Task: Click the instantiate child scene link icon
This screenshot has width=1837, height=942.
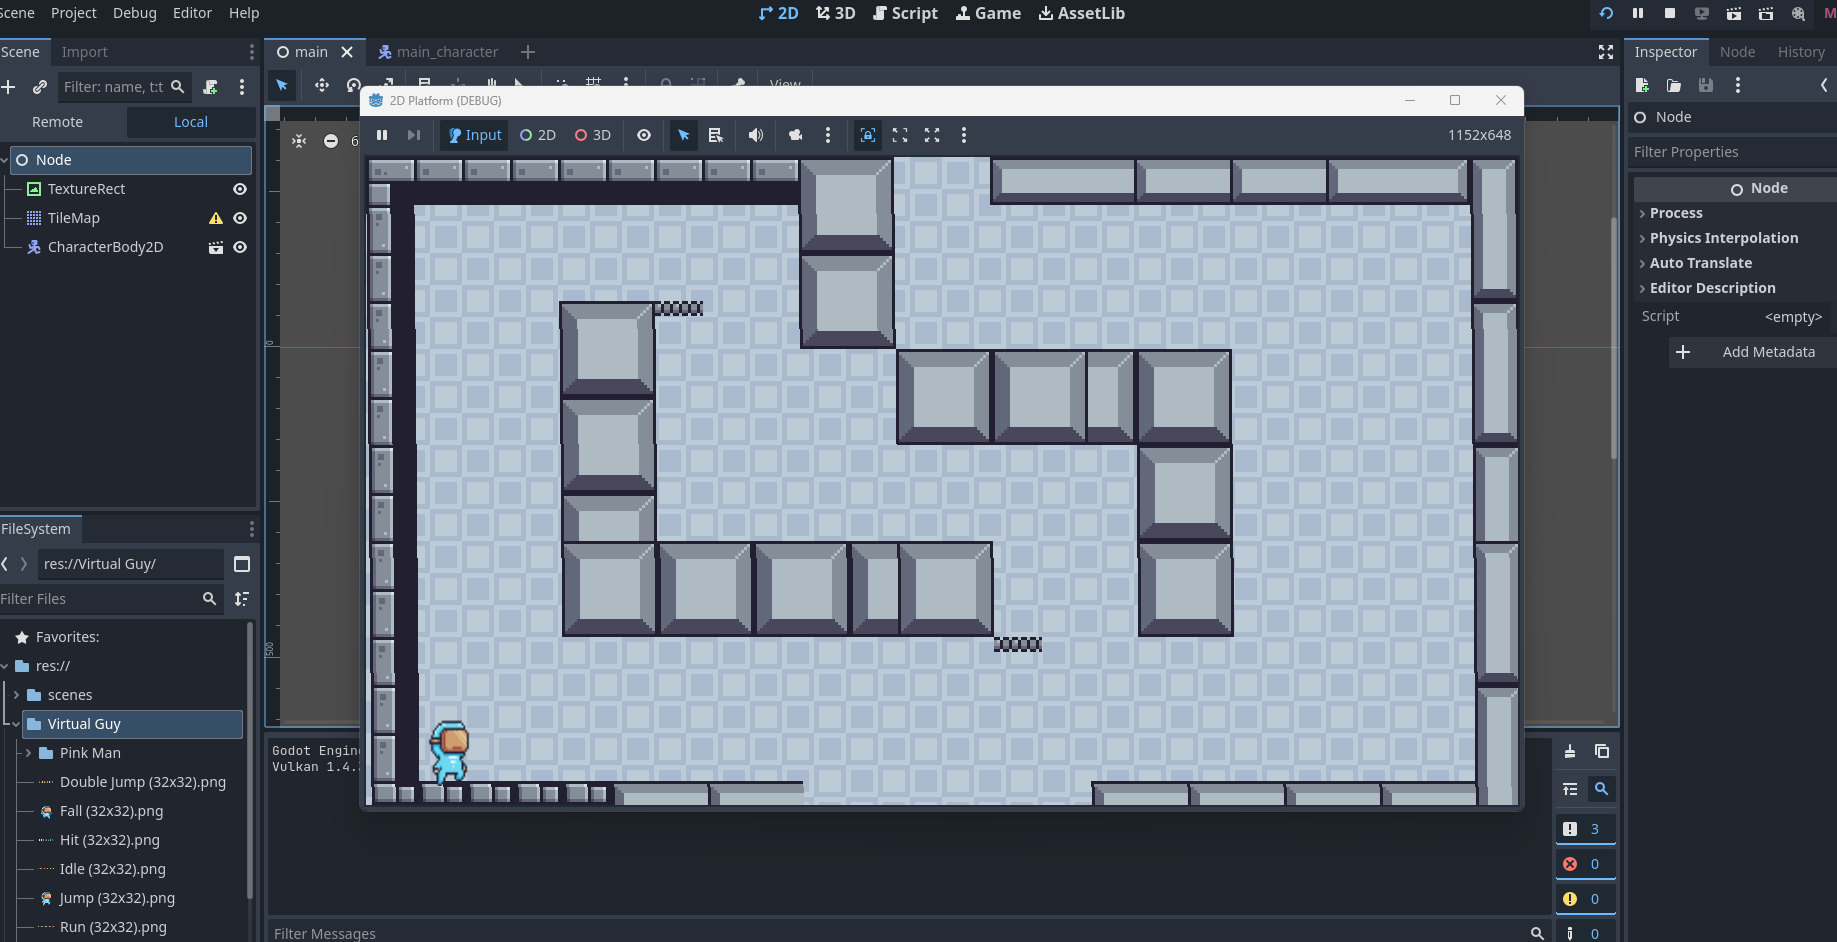Action: click(x=40, y=87)
